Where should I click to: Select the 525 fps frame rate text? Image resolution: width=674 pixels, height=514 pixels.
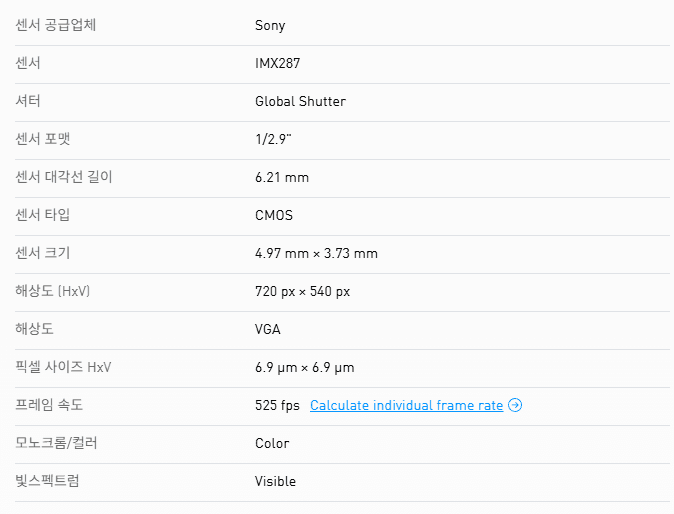point(277,405)
